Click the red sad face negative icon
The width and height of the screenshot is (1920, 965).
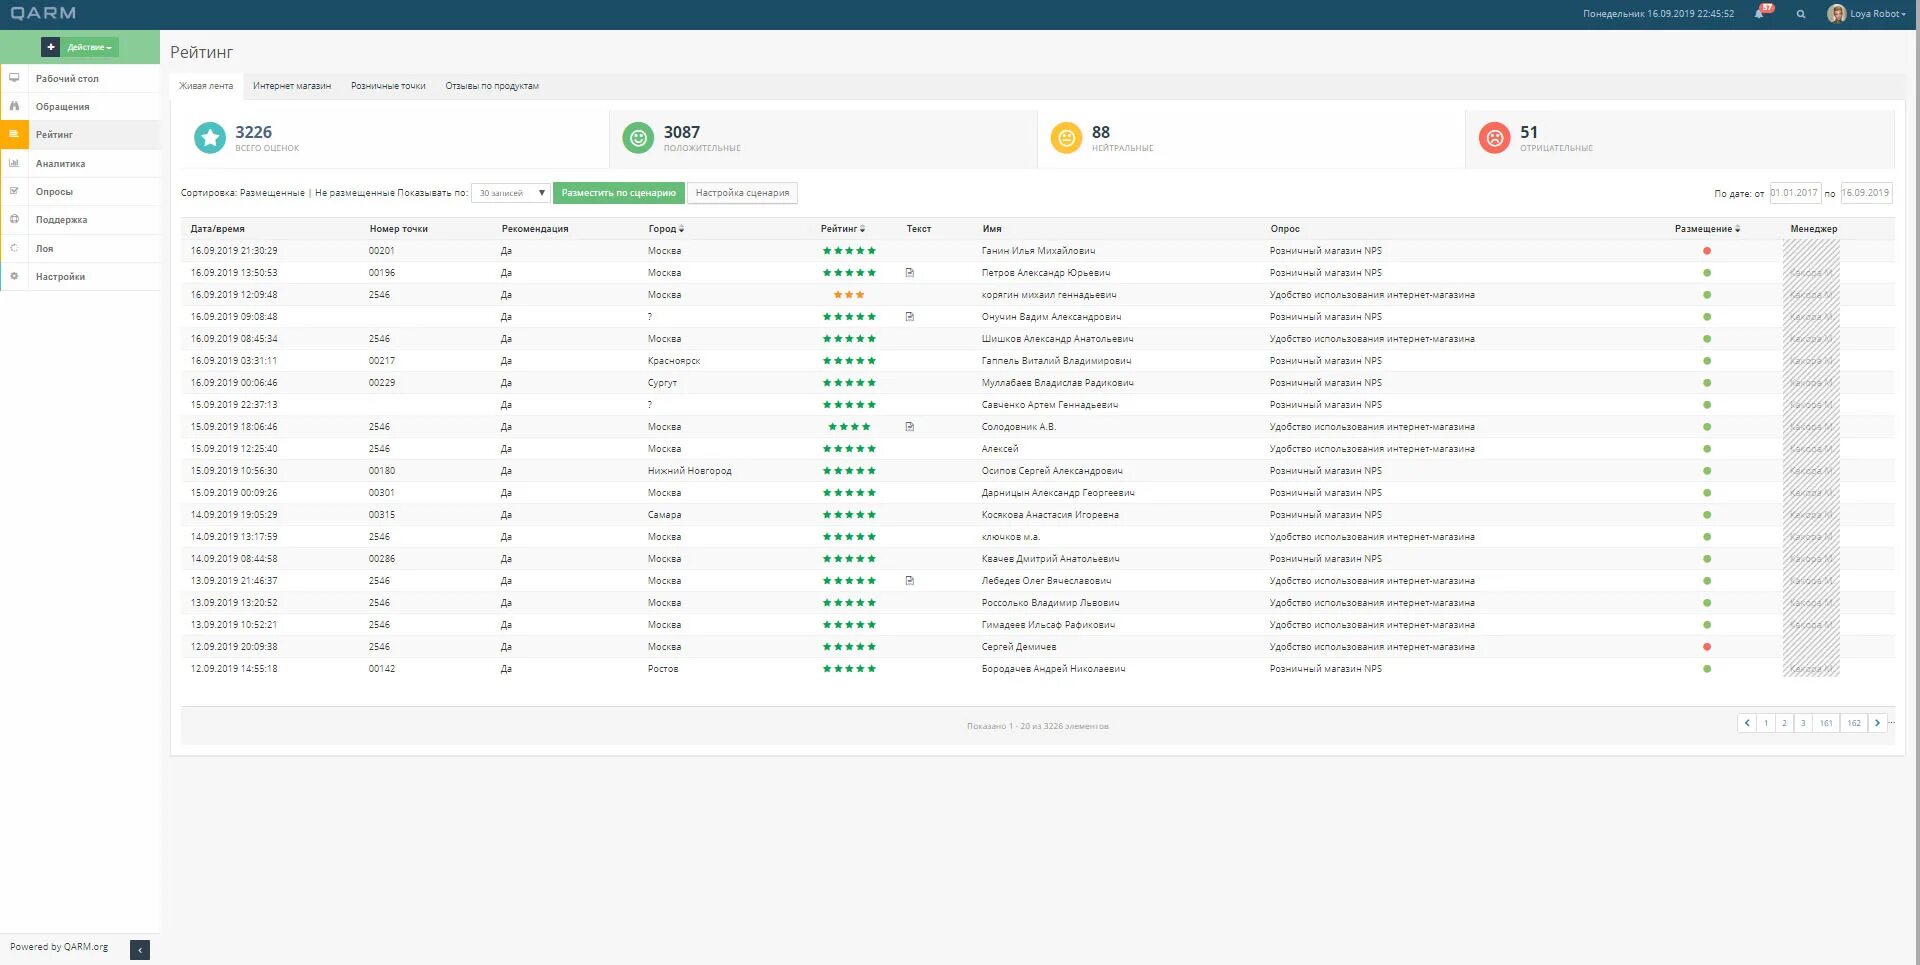[x=1495, y=138]
